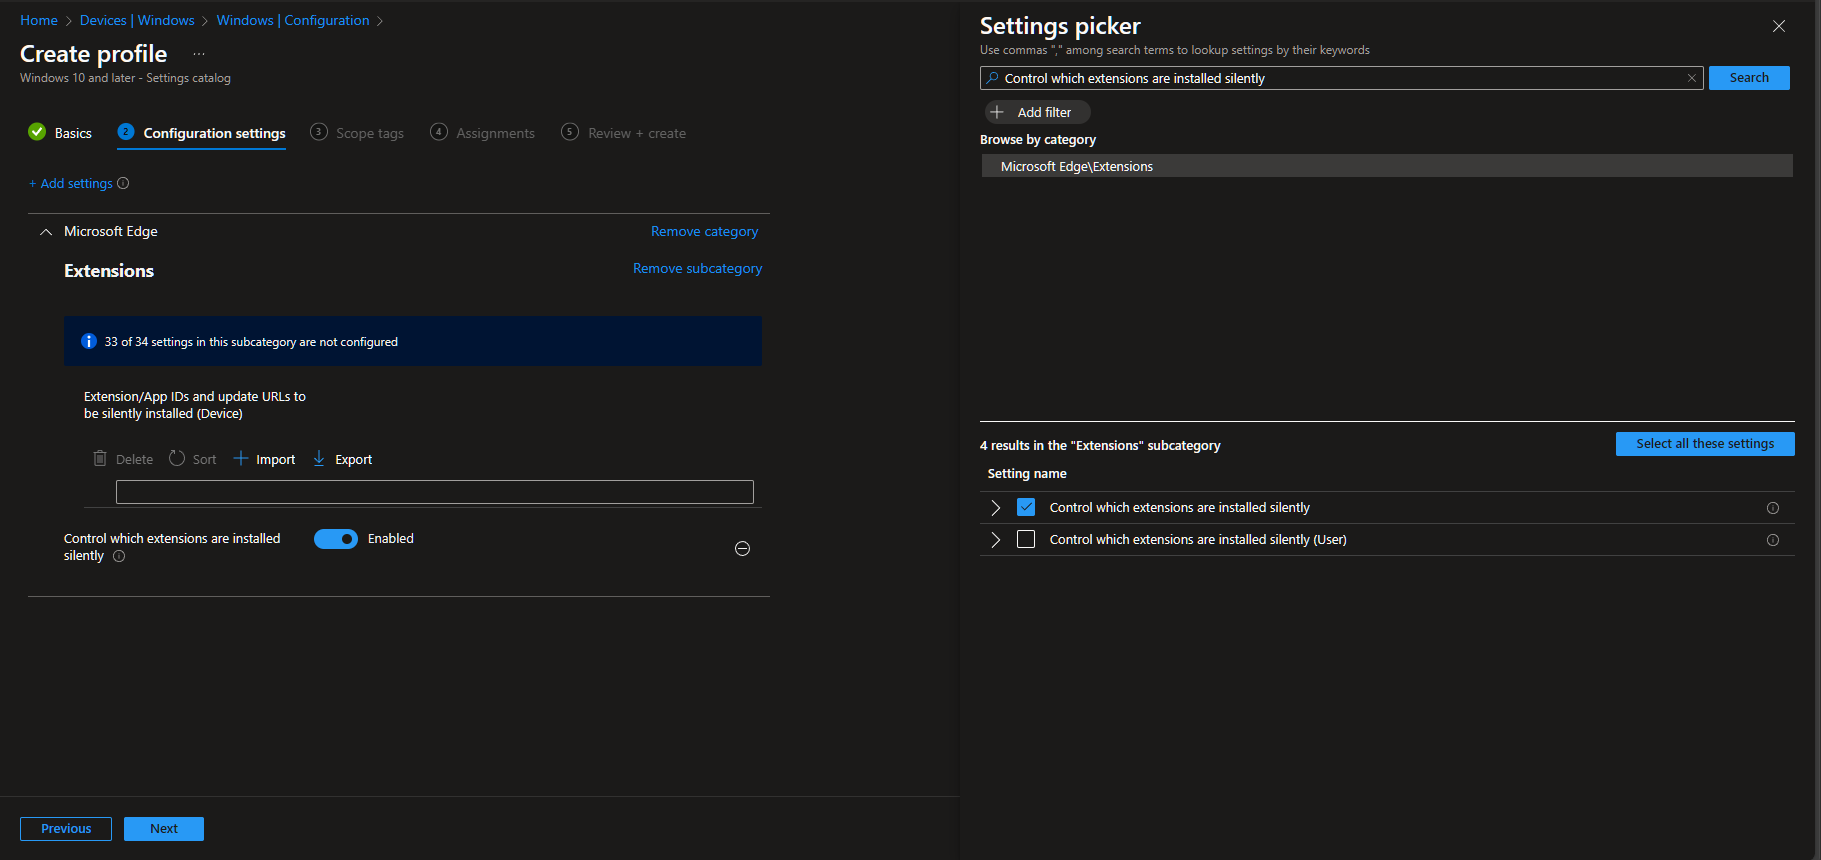Uncheck 'Control which extensions are installed silently' checkbox
1821x860 pixels.
[1026, 507]
